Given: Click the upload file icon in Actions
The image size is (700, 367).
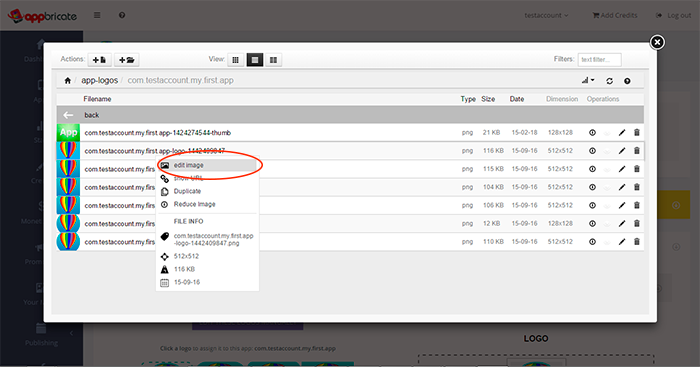Looking at the screenshot, I should coord(100,60).
